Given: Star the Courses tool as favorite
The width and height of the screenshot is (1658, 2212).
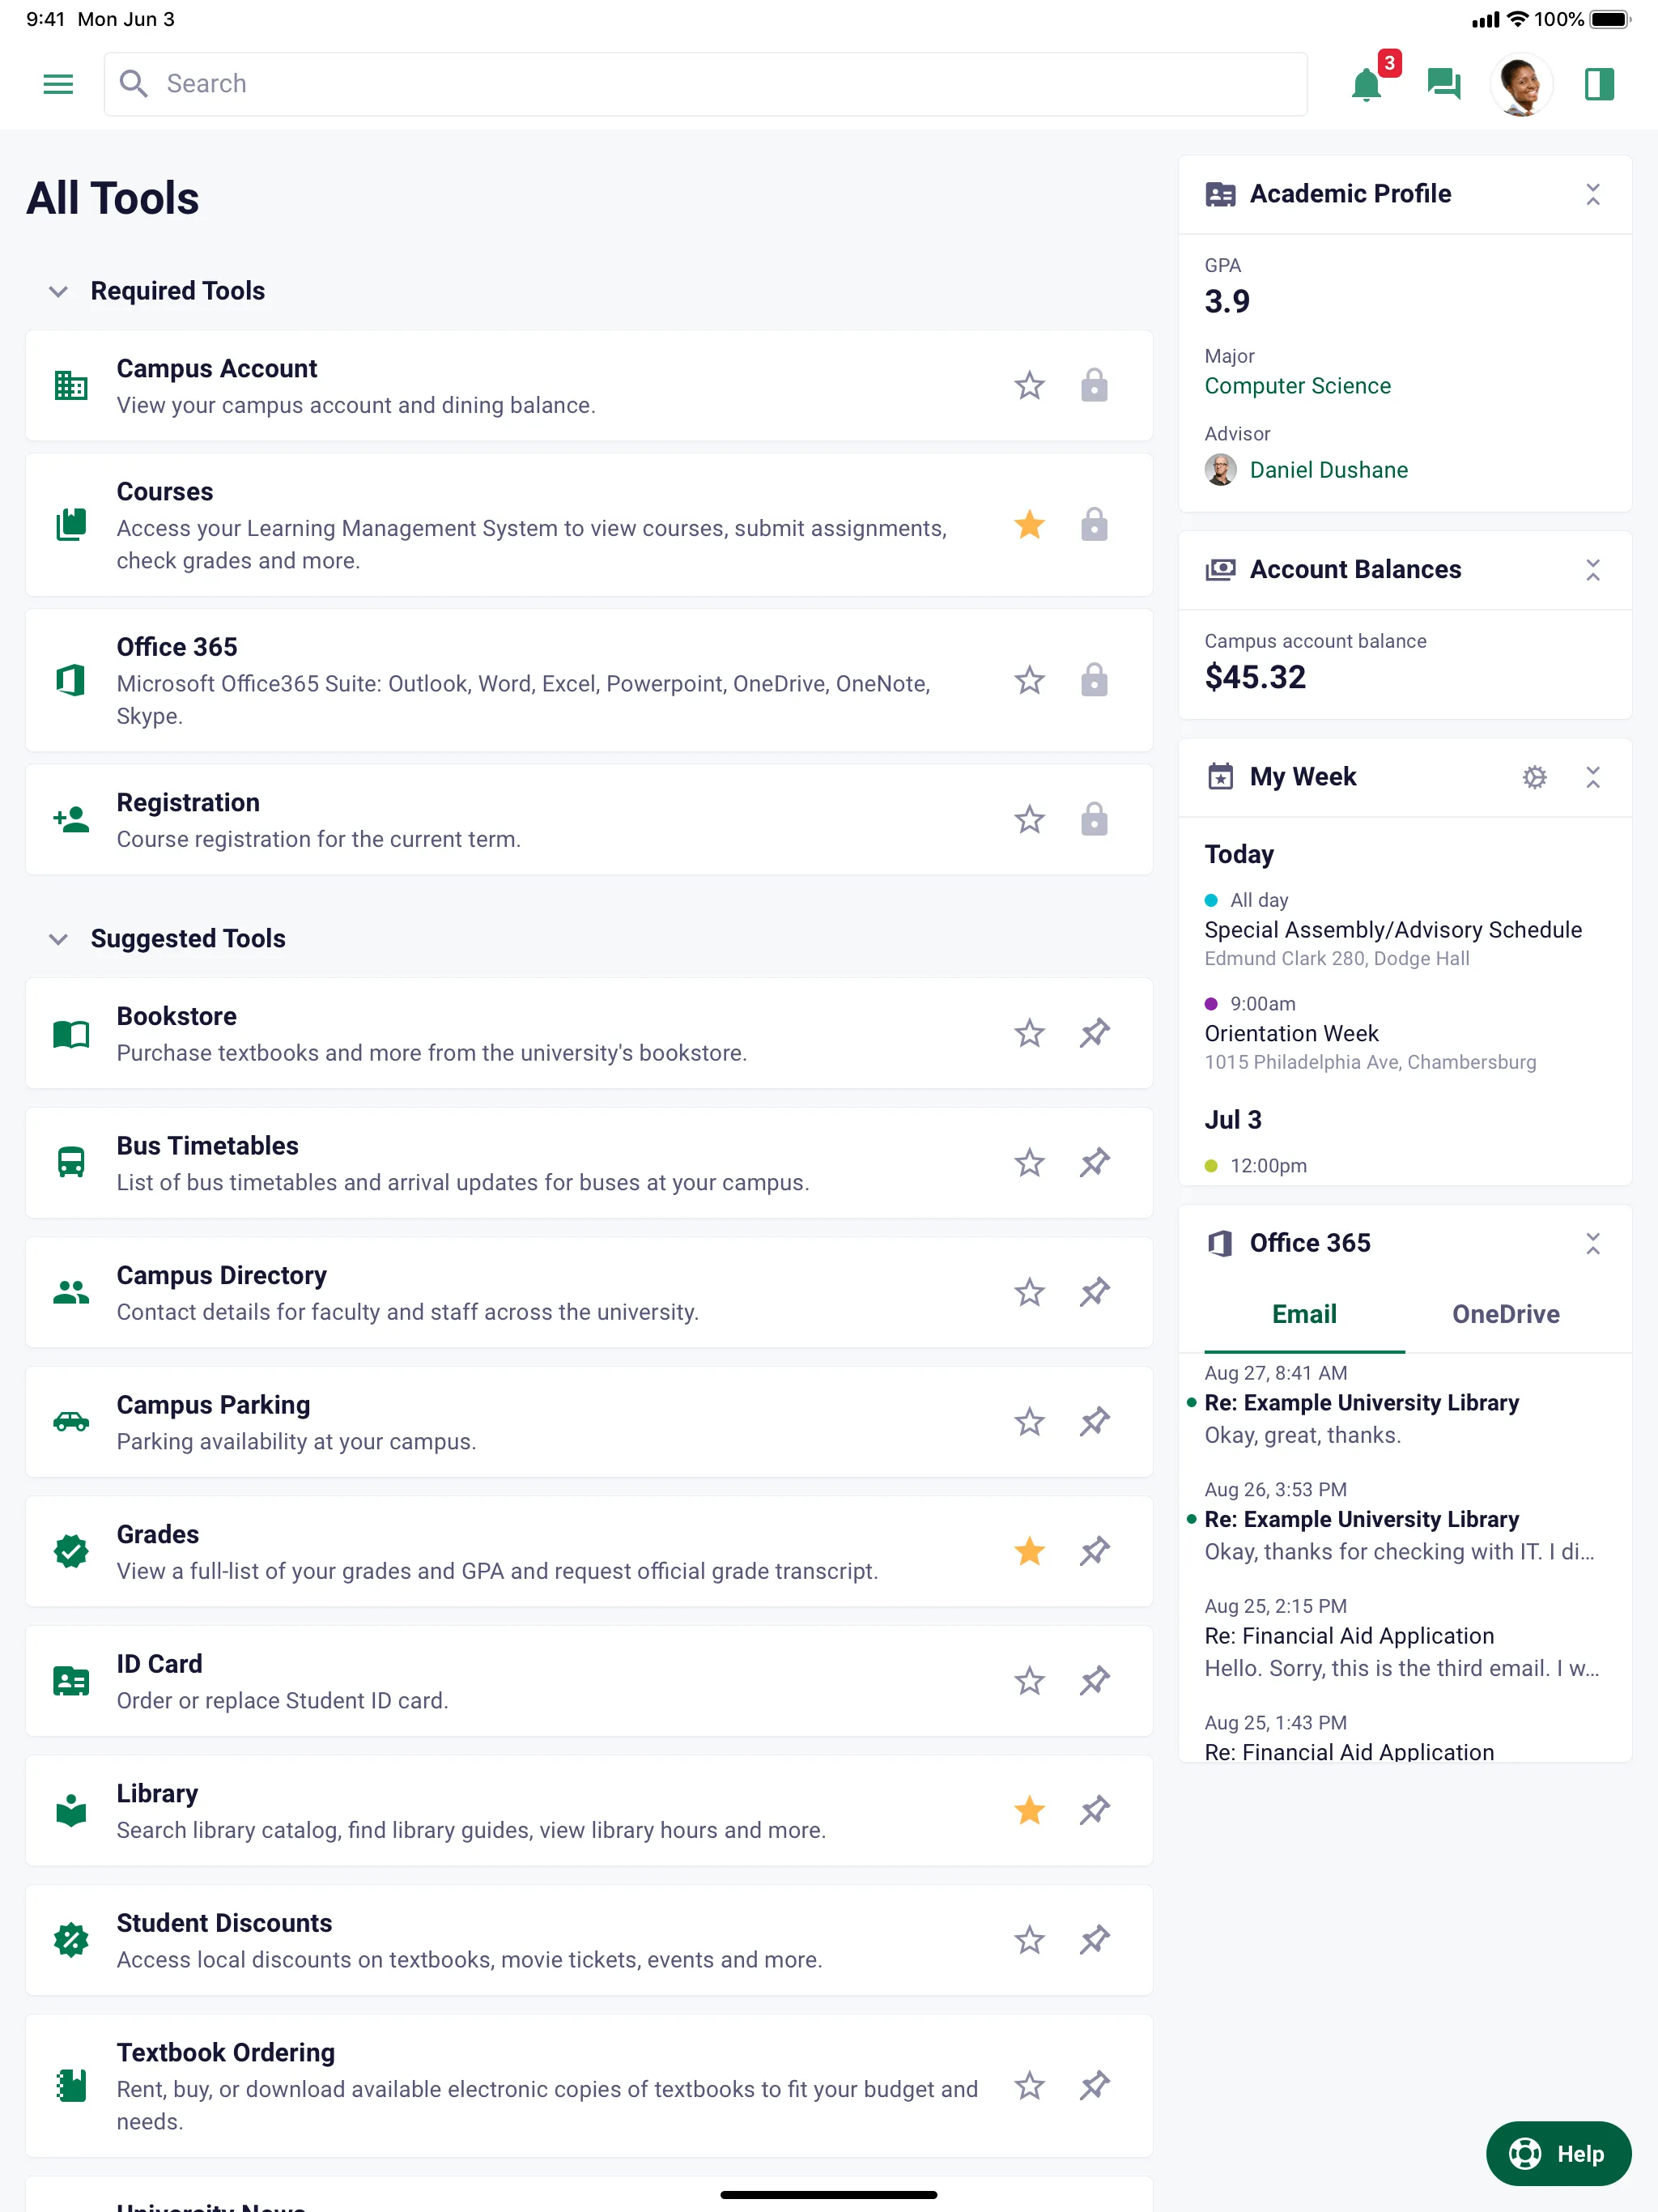Looking at the screenshot, I should 1029,525.
